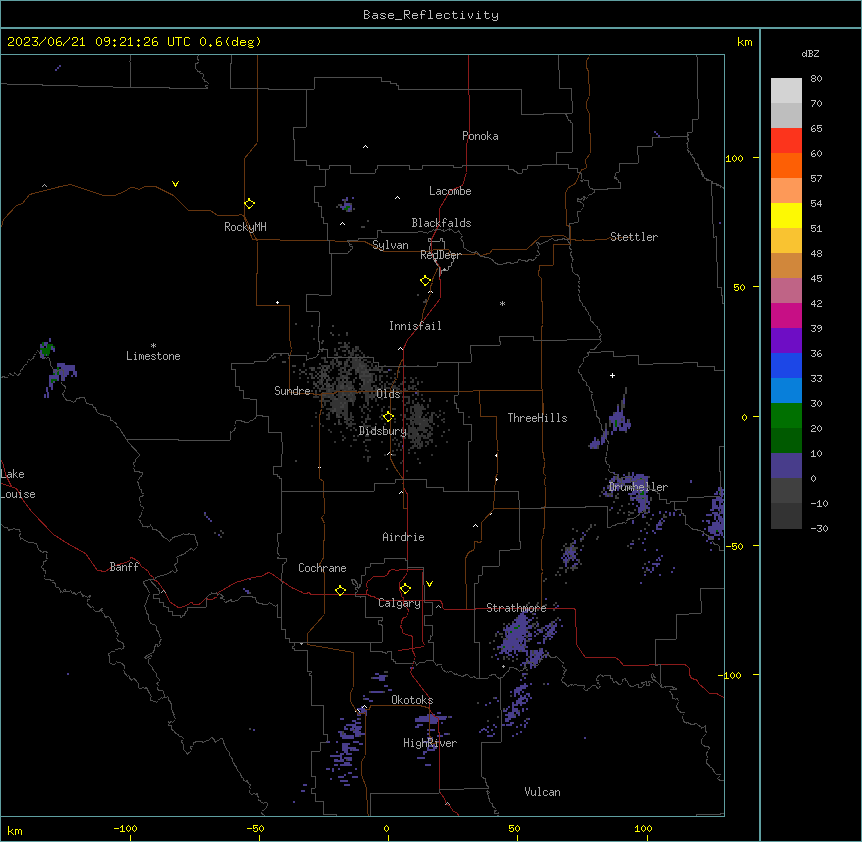Pick the violet 36-39 dBZ legend swatch
The height and width of the screenshot is (842, 862).
click(786, 341)
